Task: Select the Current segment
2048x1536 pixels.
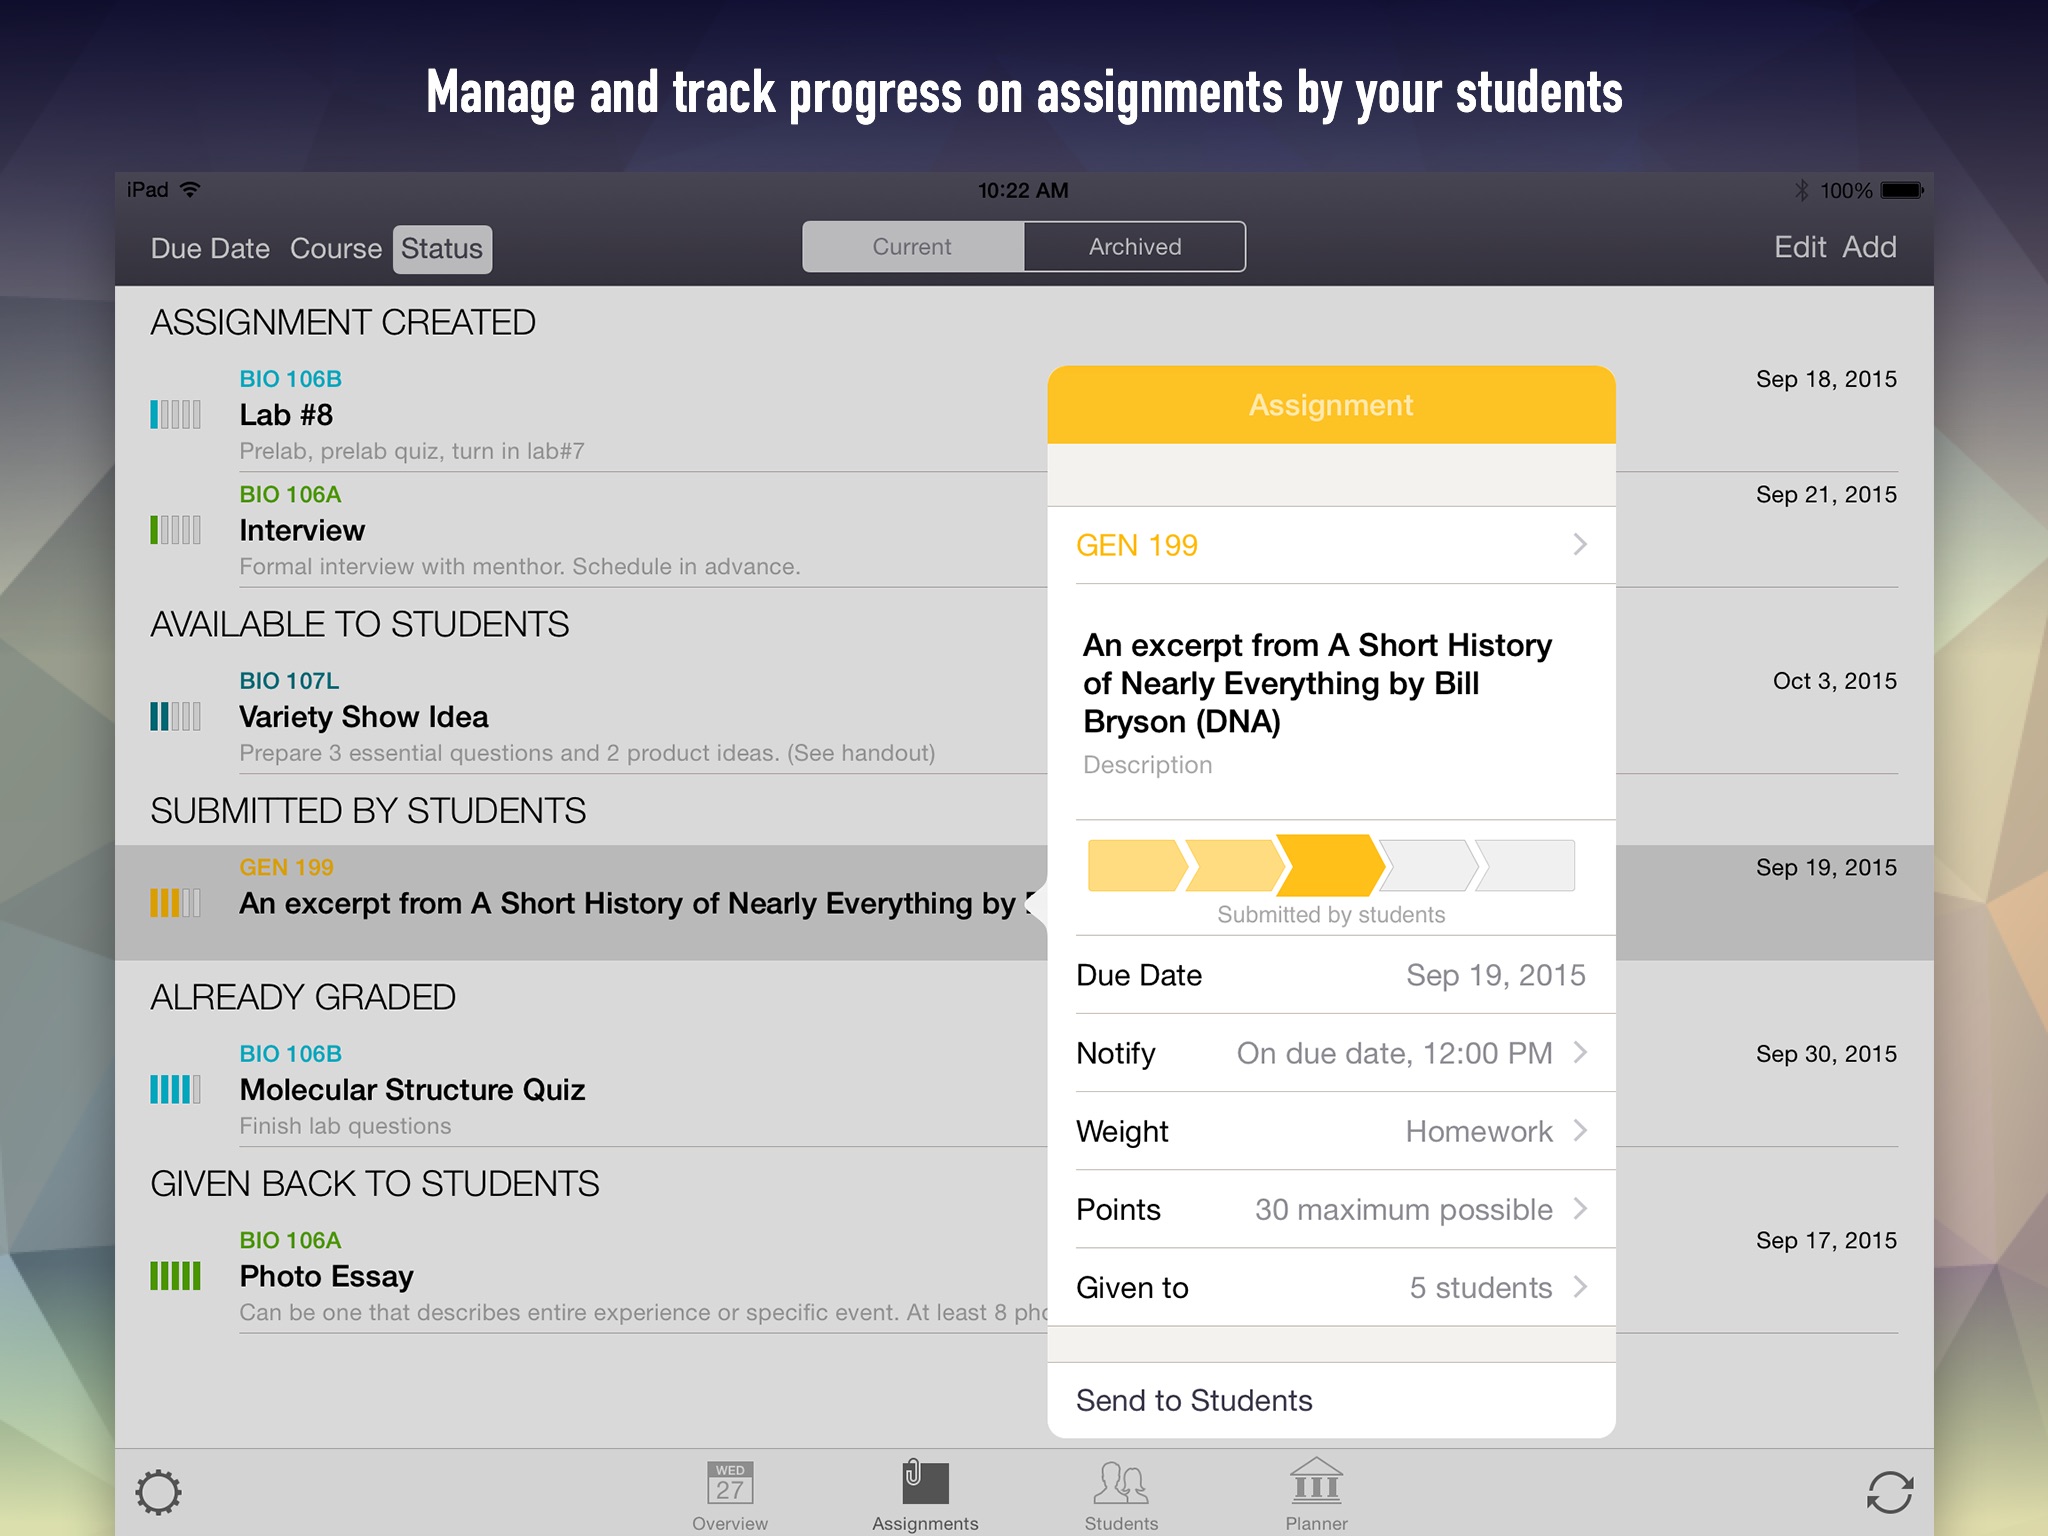Action: tap(912, 247)
